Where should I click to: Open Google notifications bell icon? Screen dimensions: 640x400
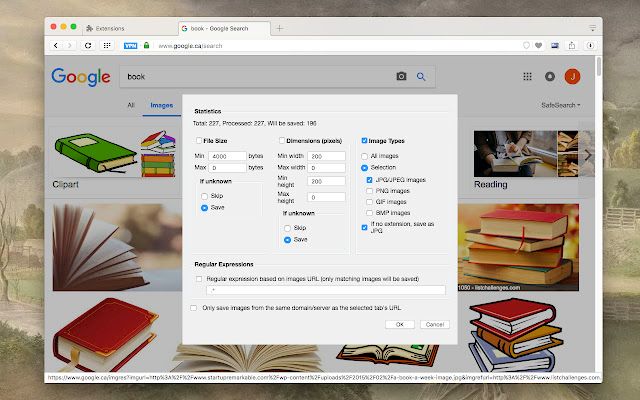coord(550,76)
